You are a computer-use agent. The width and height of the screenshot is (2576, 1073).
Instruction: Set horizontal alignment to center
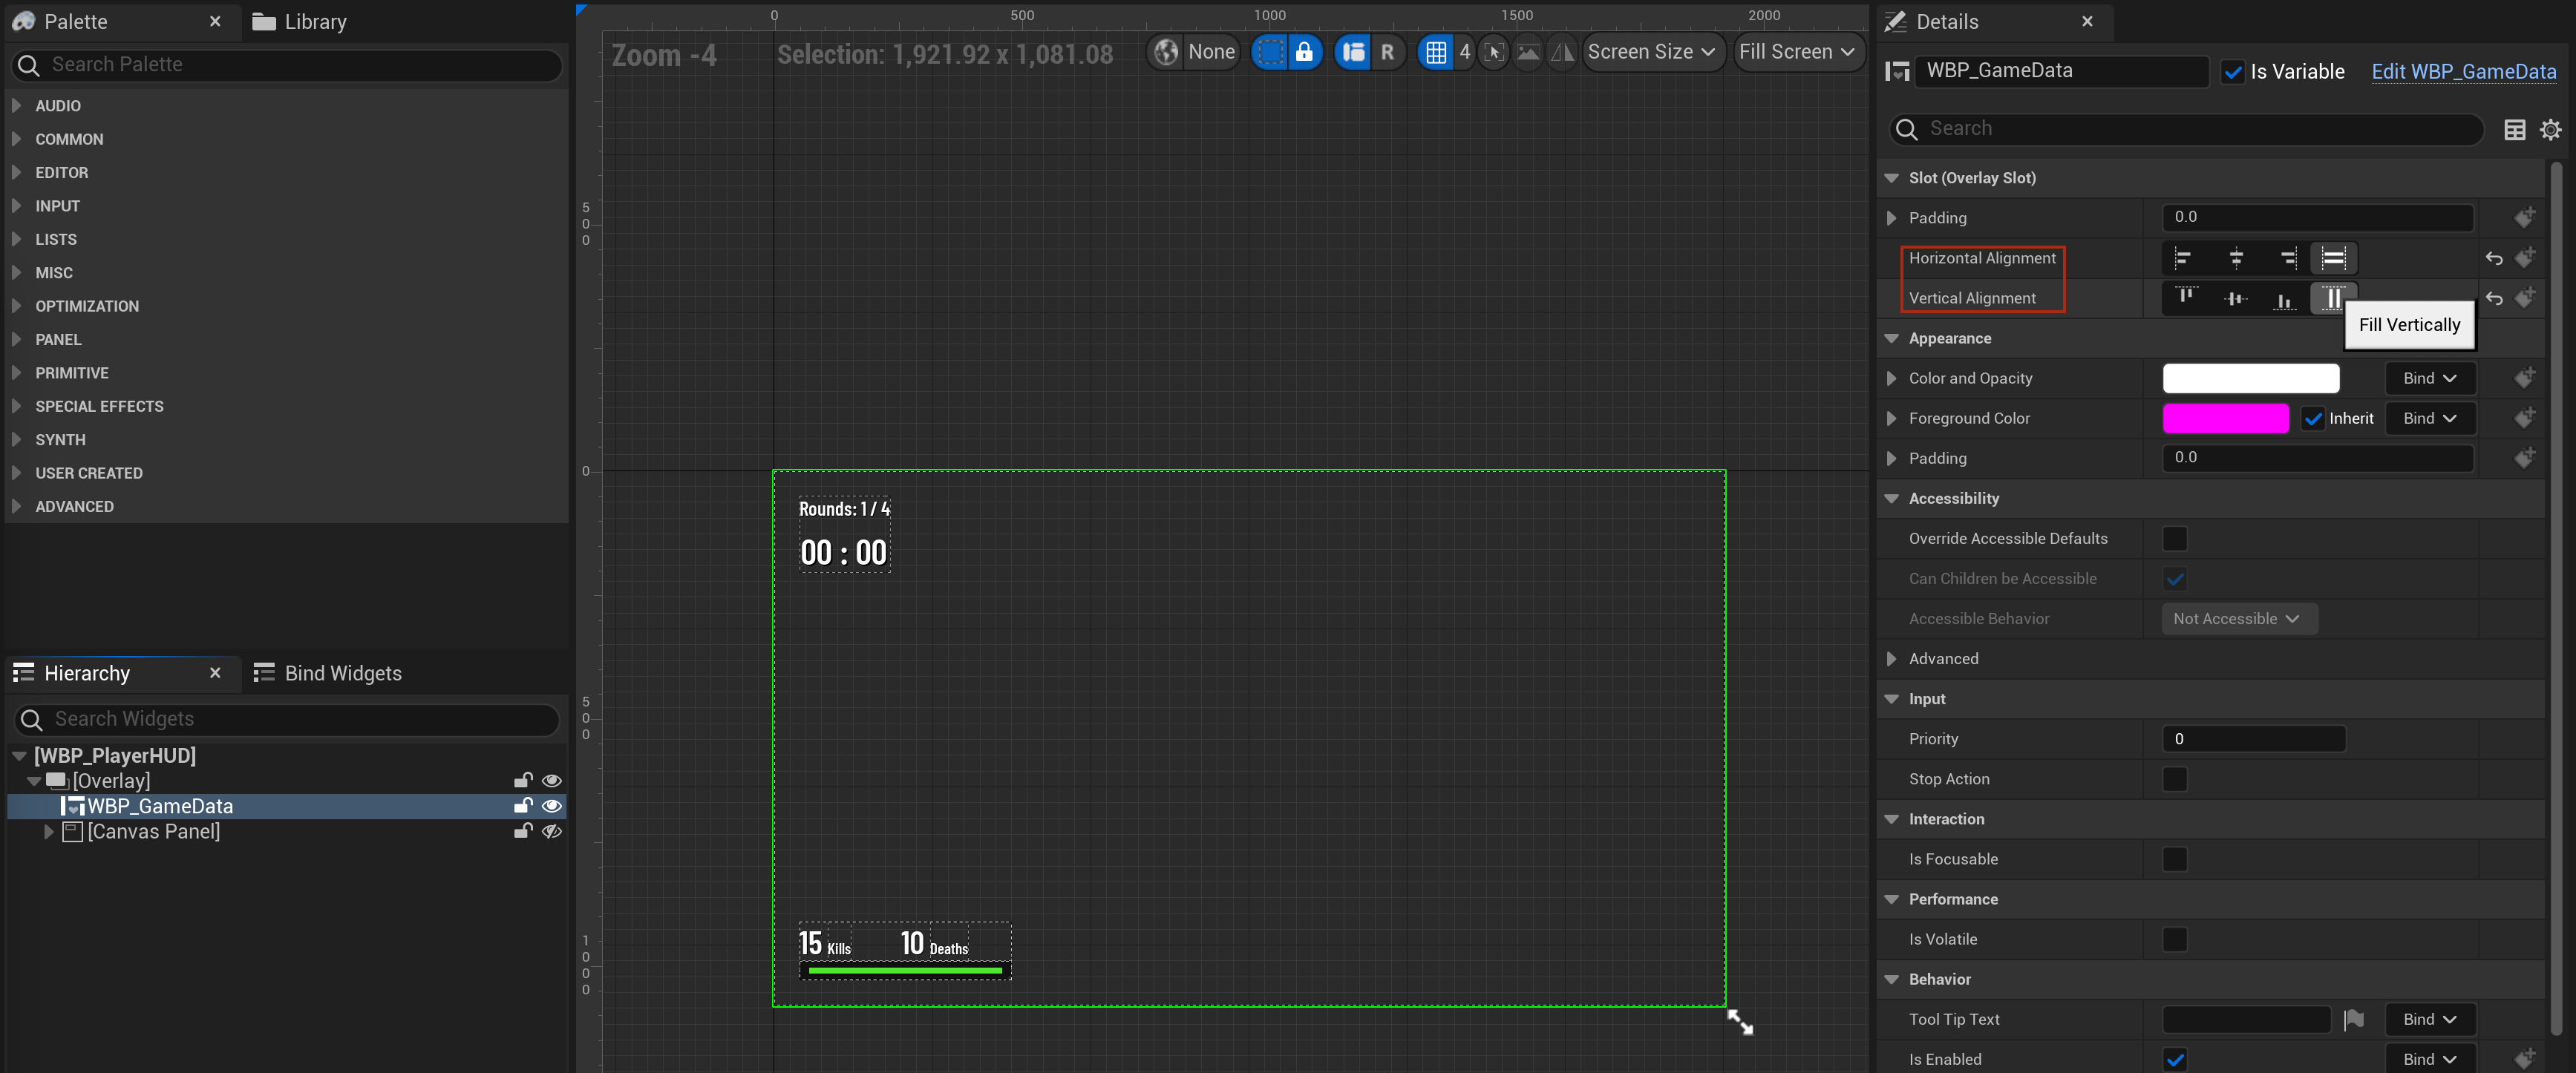point(2236,258)
